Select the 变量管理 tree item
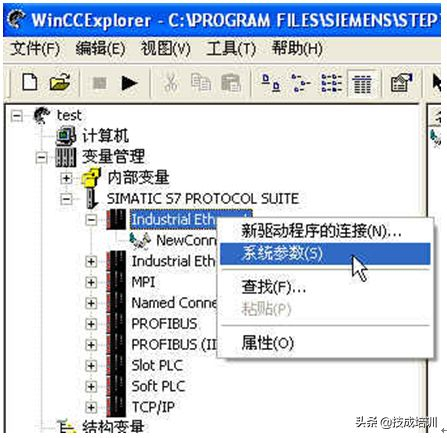The width and height of the screenshot is (447, 438). [113, 157]
